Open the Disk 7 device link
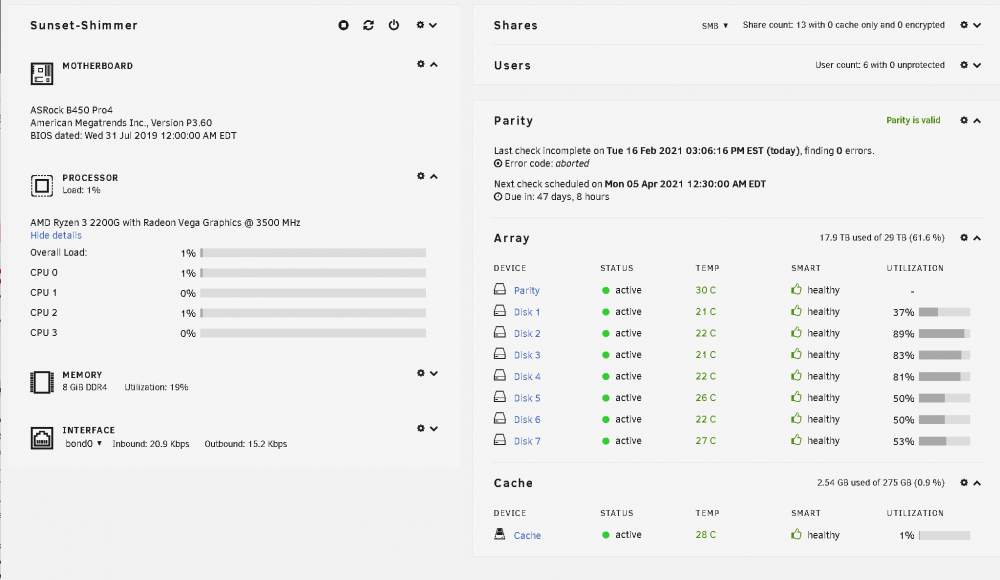Image resolution: width=1000 pixels, height=580 pixels. tap(527, 441)
